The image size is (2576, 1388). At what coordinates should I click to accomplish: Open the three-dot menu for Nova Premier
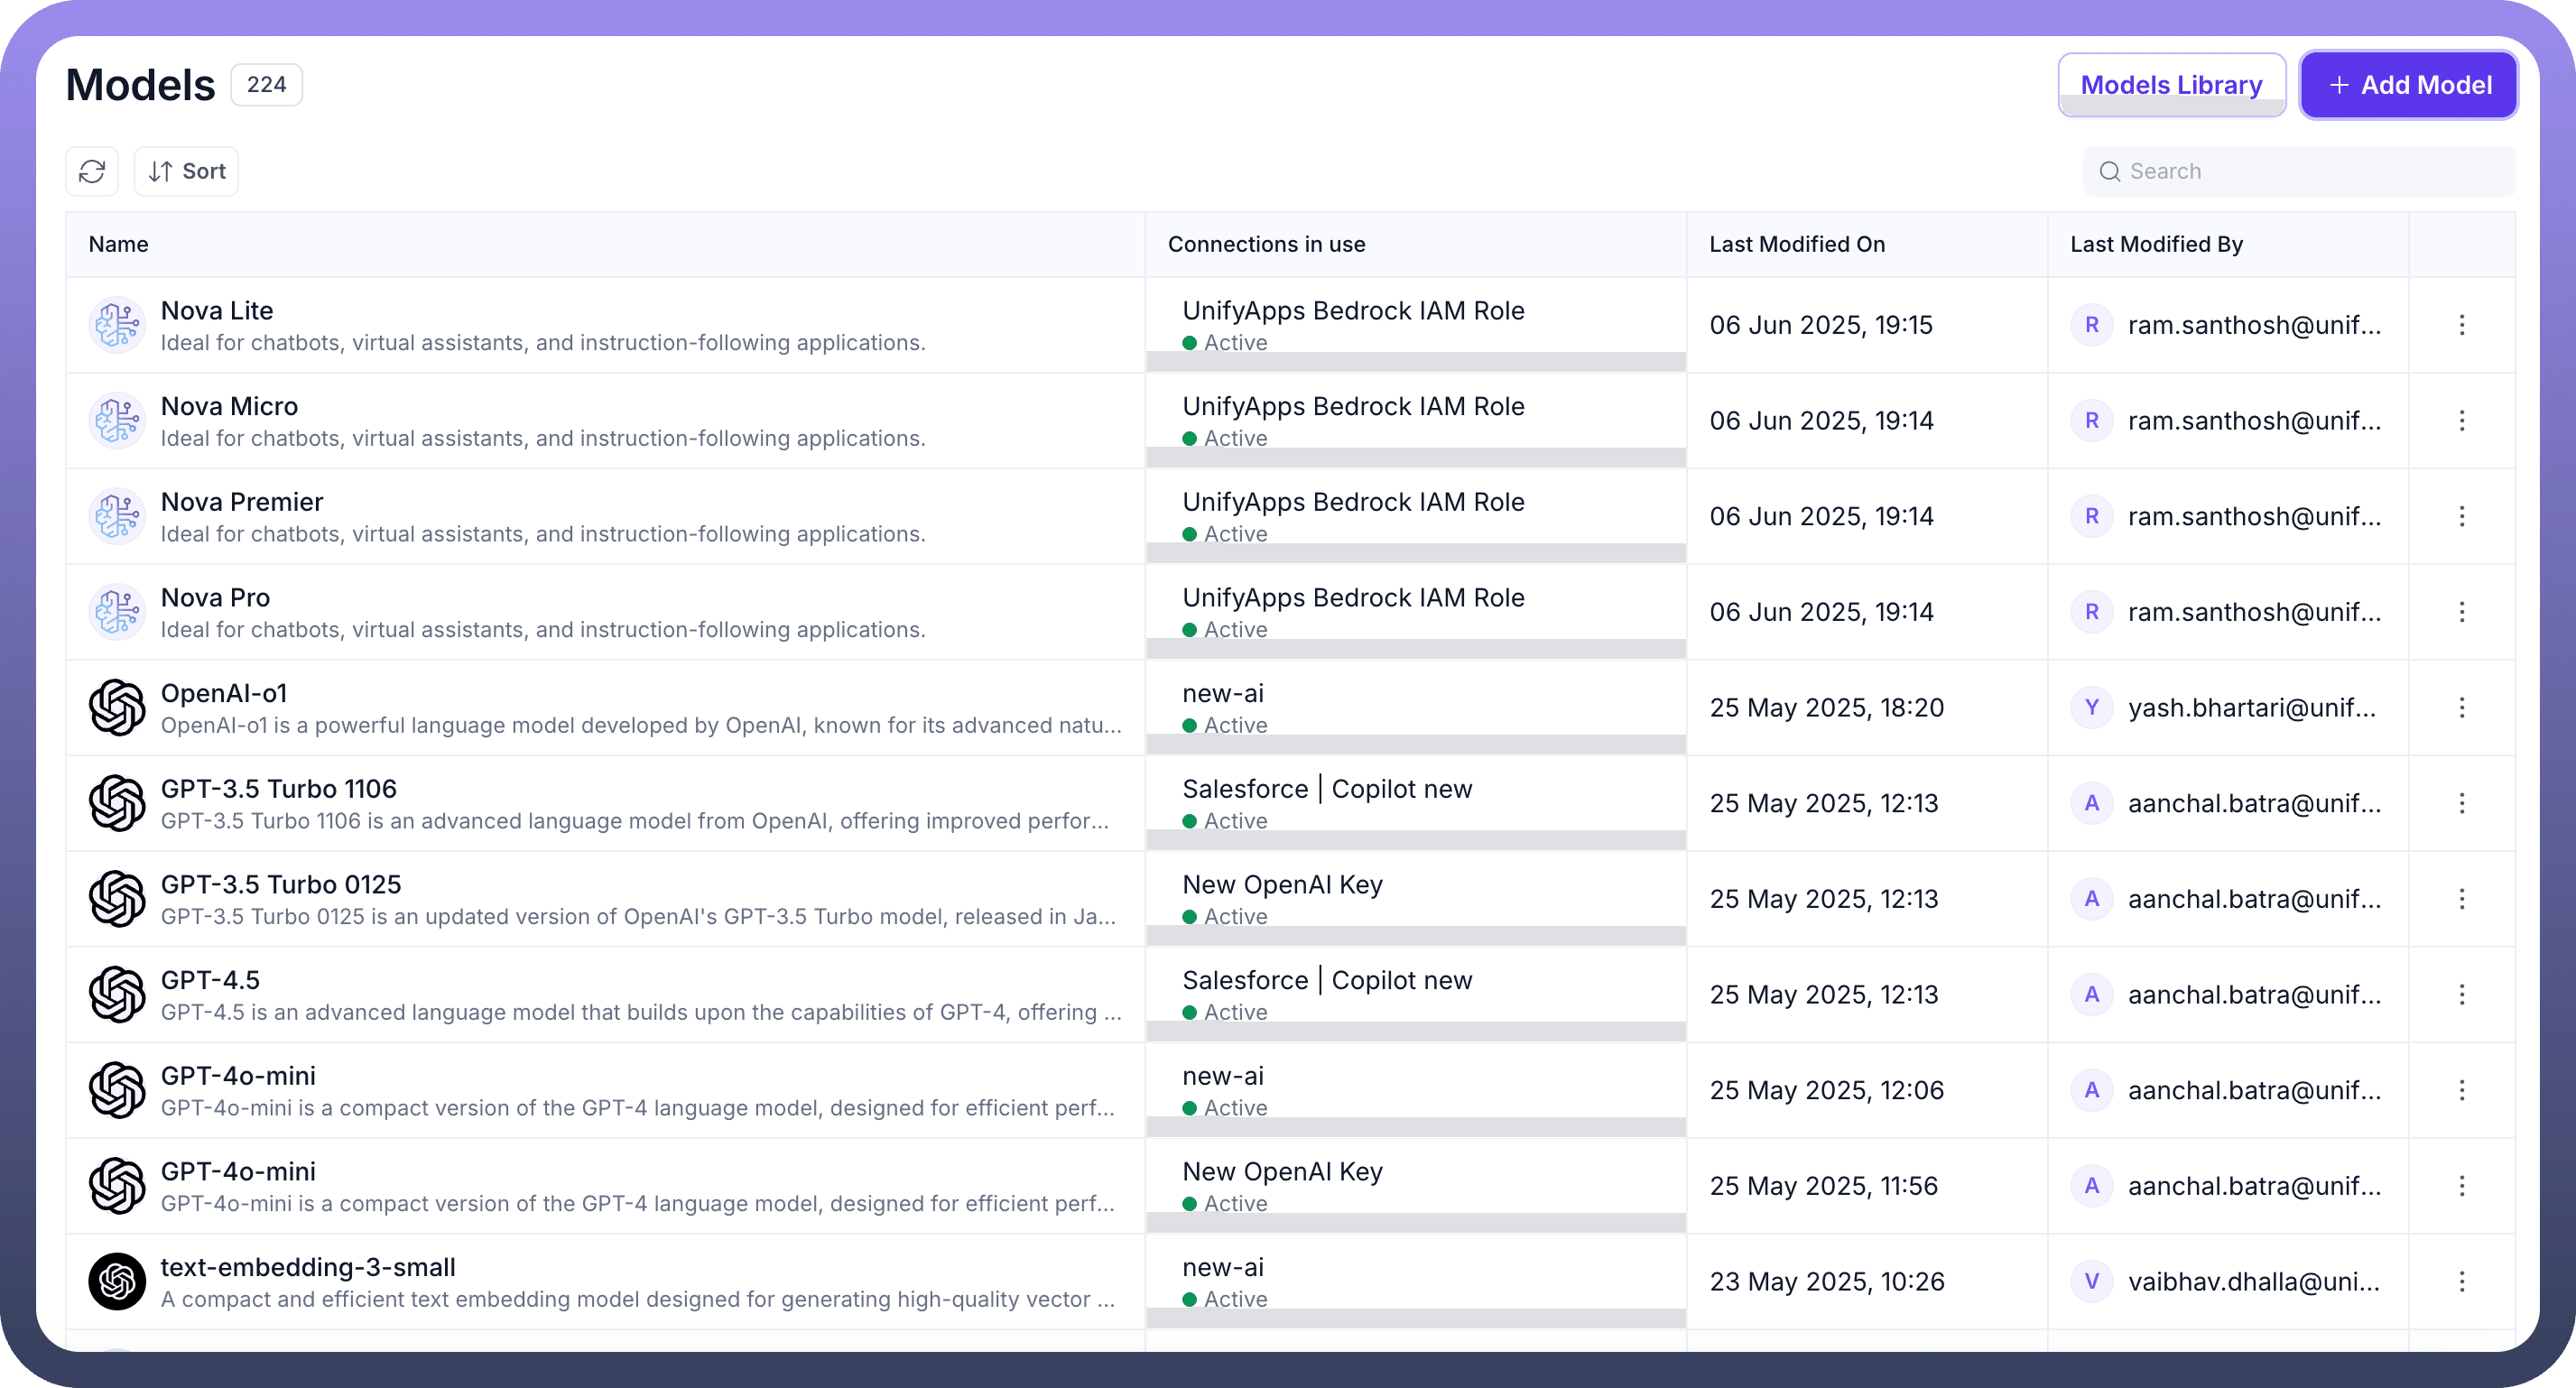(x=2462, y=516)
